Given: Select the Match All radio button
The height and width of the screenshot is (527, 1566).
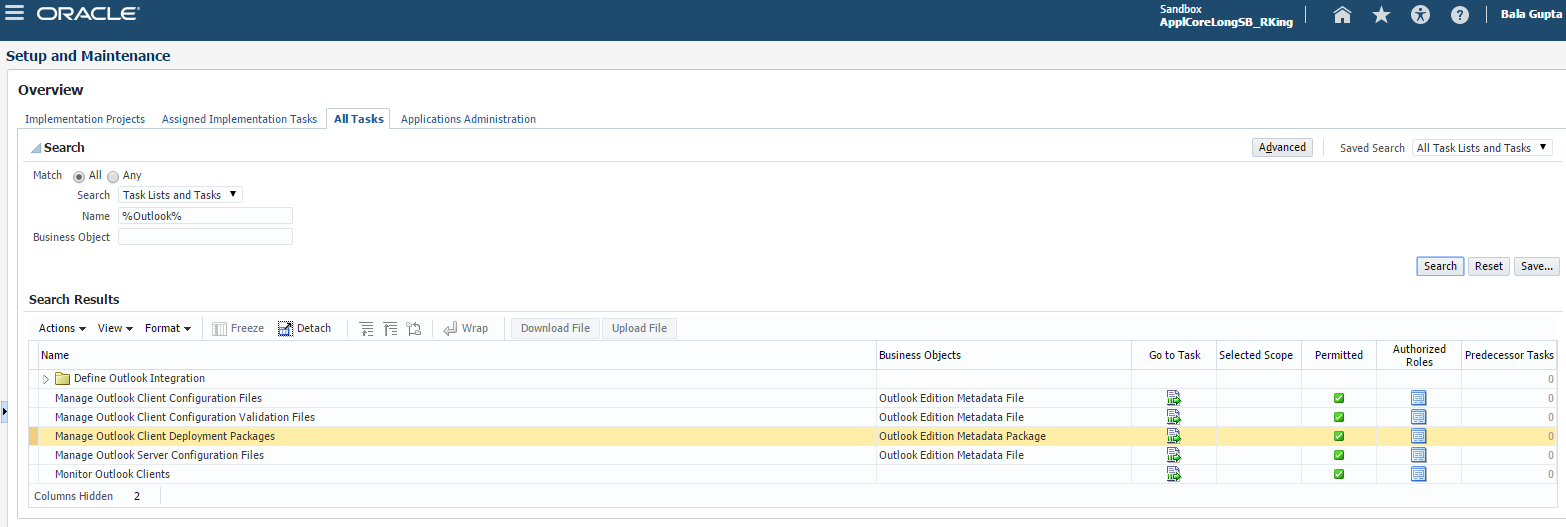Looking at the screenshot, I should pyautogui.click(x=79, y=176).
